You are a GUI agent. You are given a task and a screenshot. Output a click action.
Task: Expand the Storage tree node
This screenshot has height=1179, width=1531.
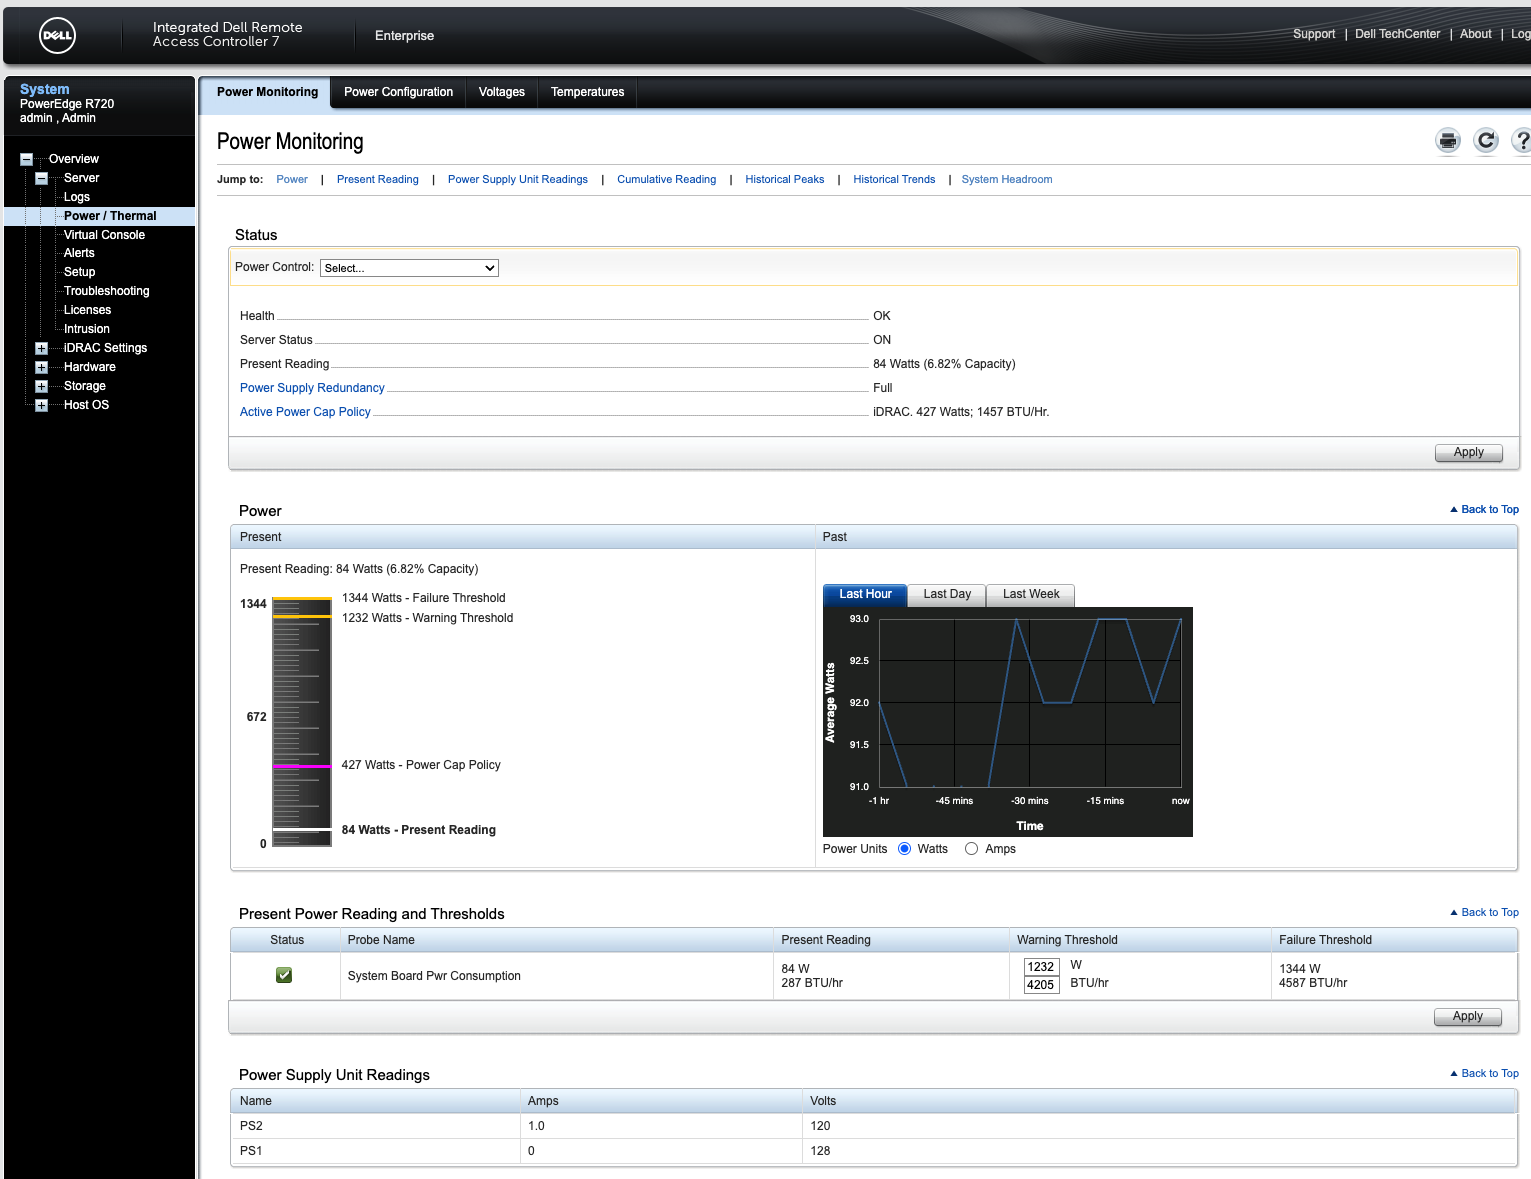42,386
